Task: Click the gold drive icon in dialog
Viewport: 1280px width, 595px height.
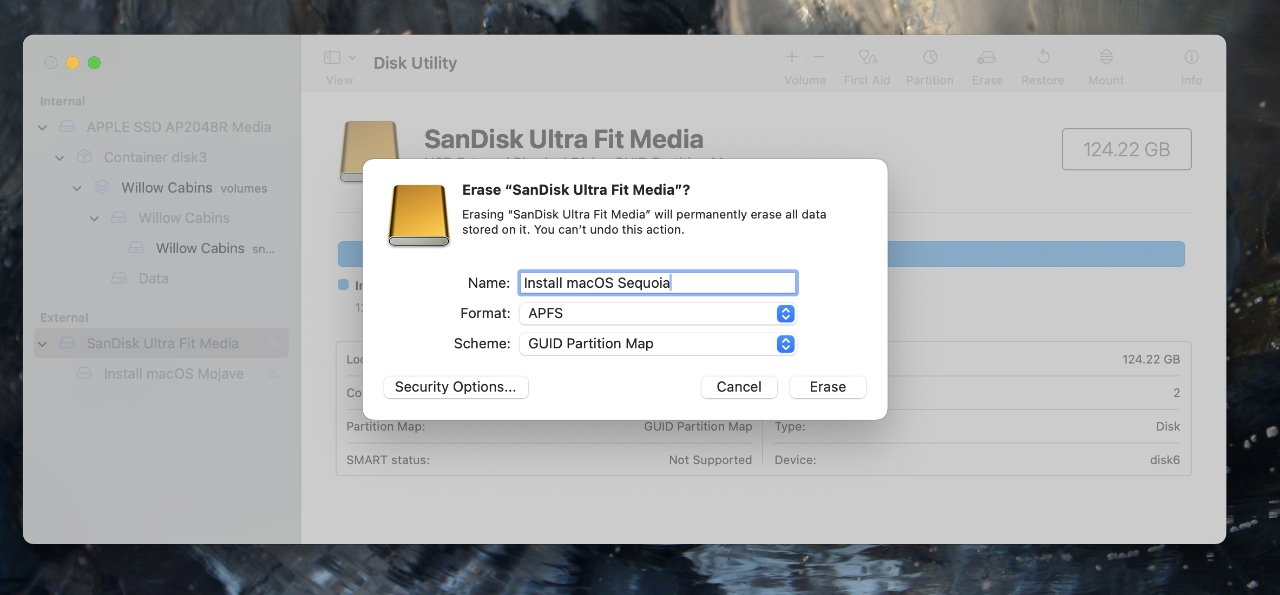Action: pos(418,215)
